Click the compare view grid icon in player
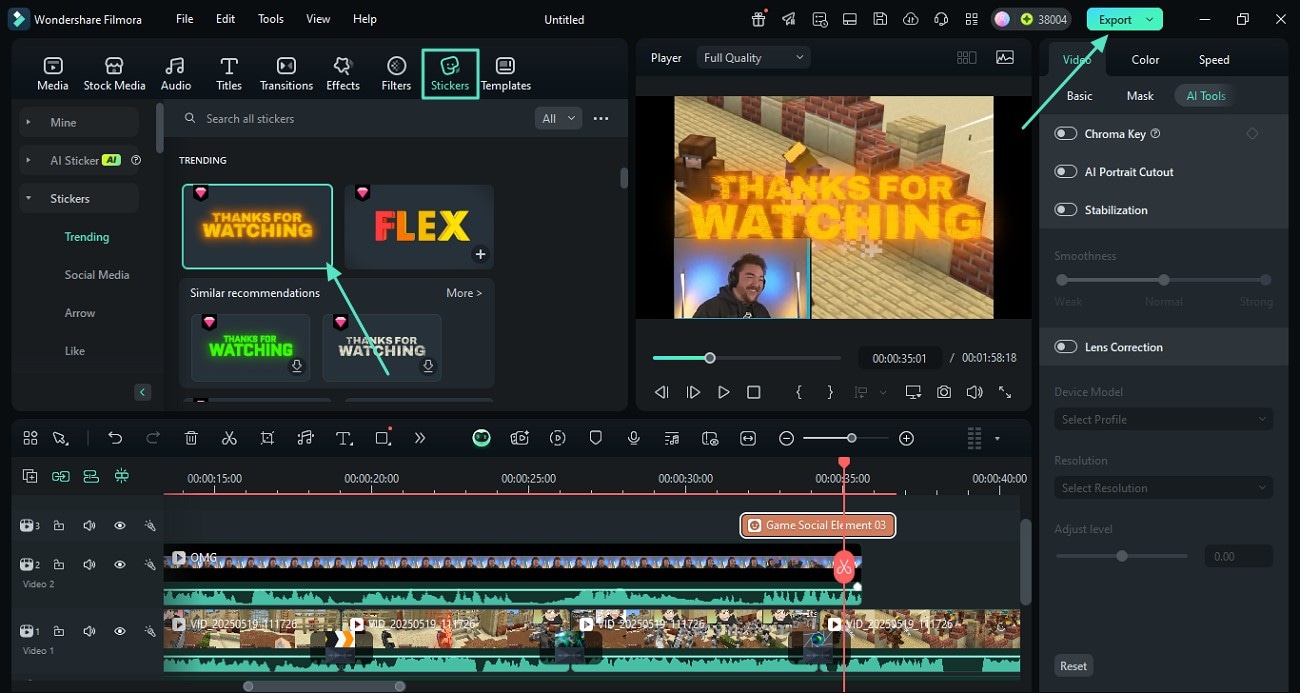 point(966,58)
